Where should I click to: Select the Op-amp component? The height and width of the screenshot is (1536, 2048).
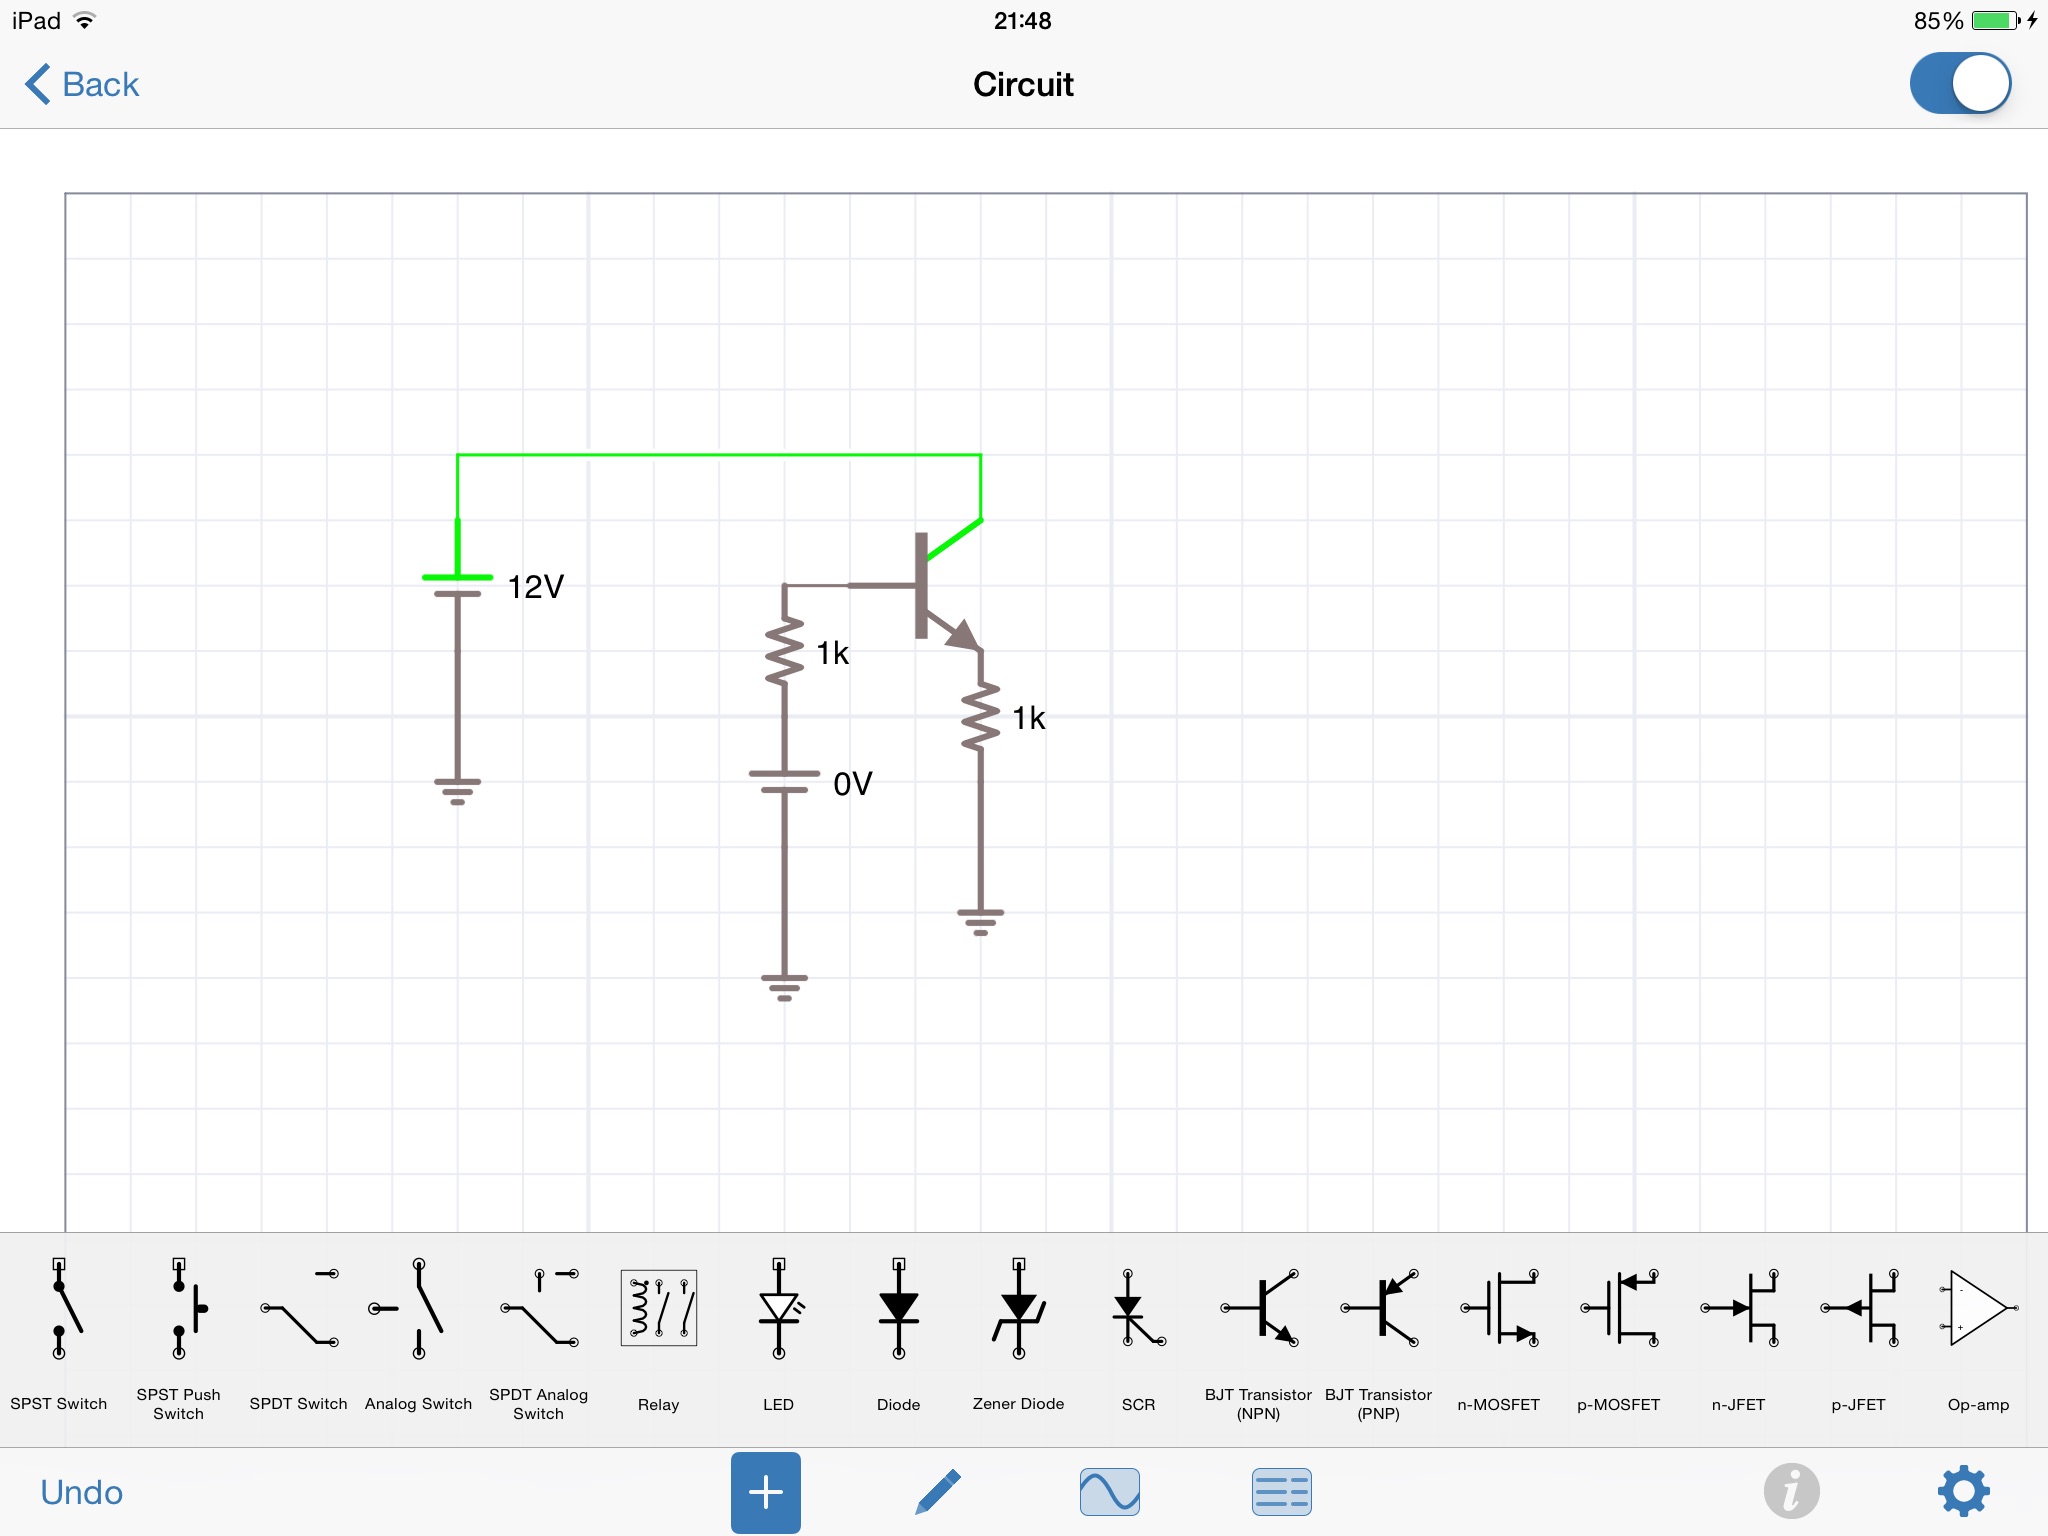click(1978, 1308)
